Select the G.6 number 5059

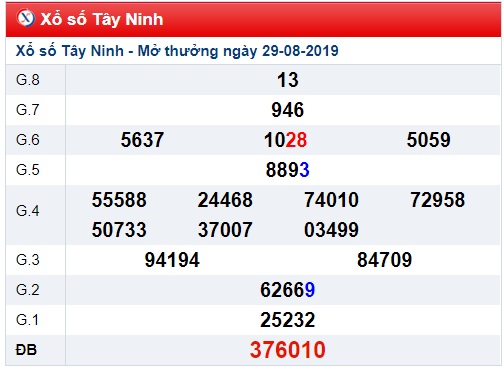(x=429, y=140)
